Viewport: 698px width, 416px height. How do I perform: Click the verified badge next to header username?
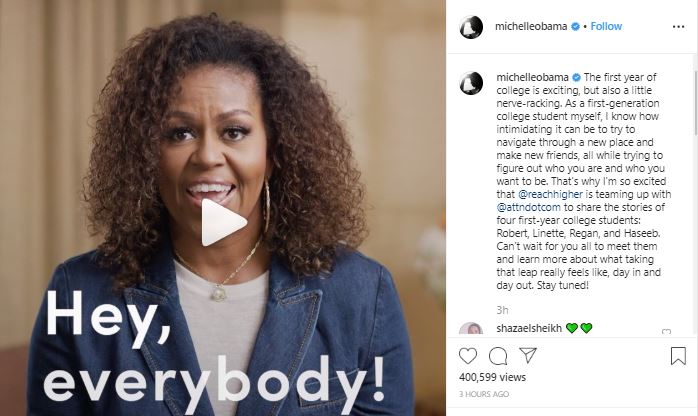pyautogui.click(x=575, y=27)
